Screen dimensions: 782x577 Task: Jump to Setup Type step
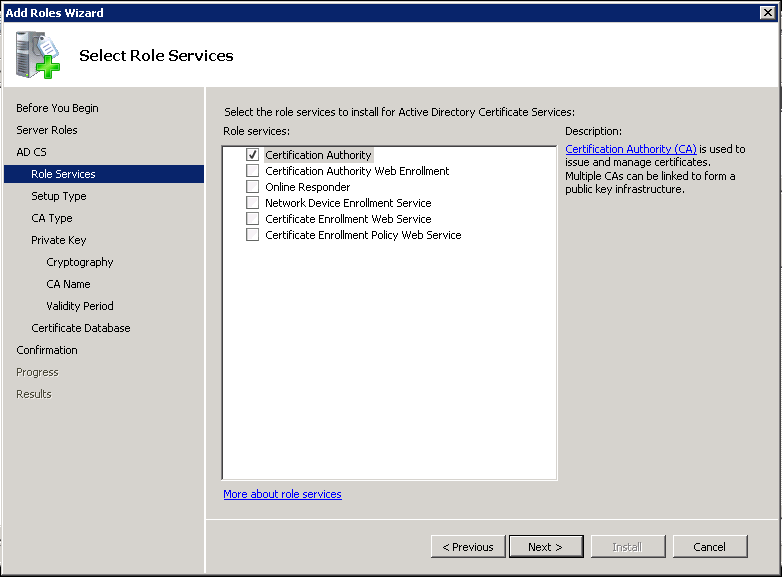[59, 196]
